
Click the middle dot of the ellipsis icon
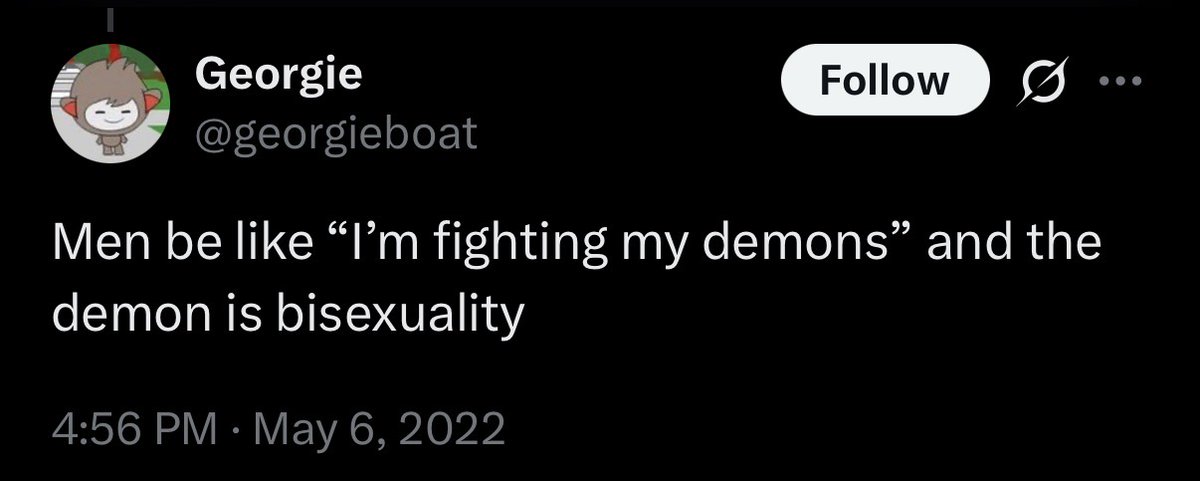(x=1116, y=82)
